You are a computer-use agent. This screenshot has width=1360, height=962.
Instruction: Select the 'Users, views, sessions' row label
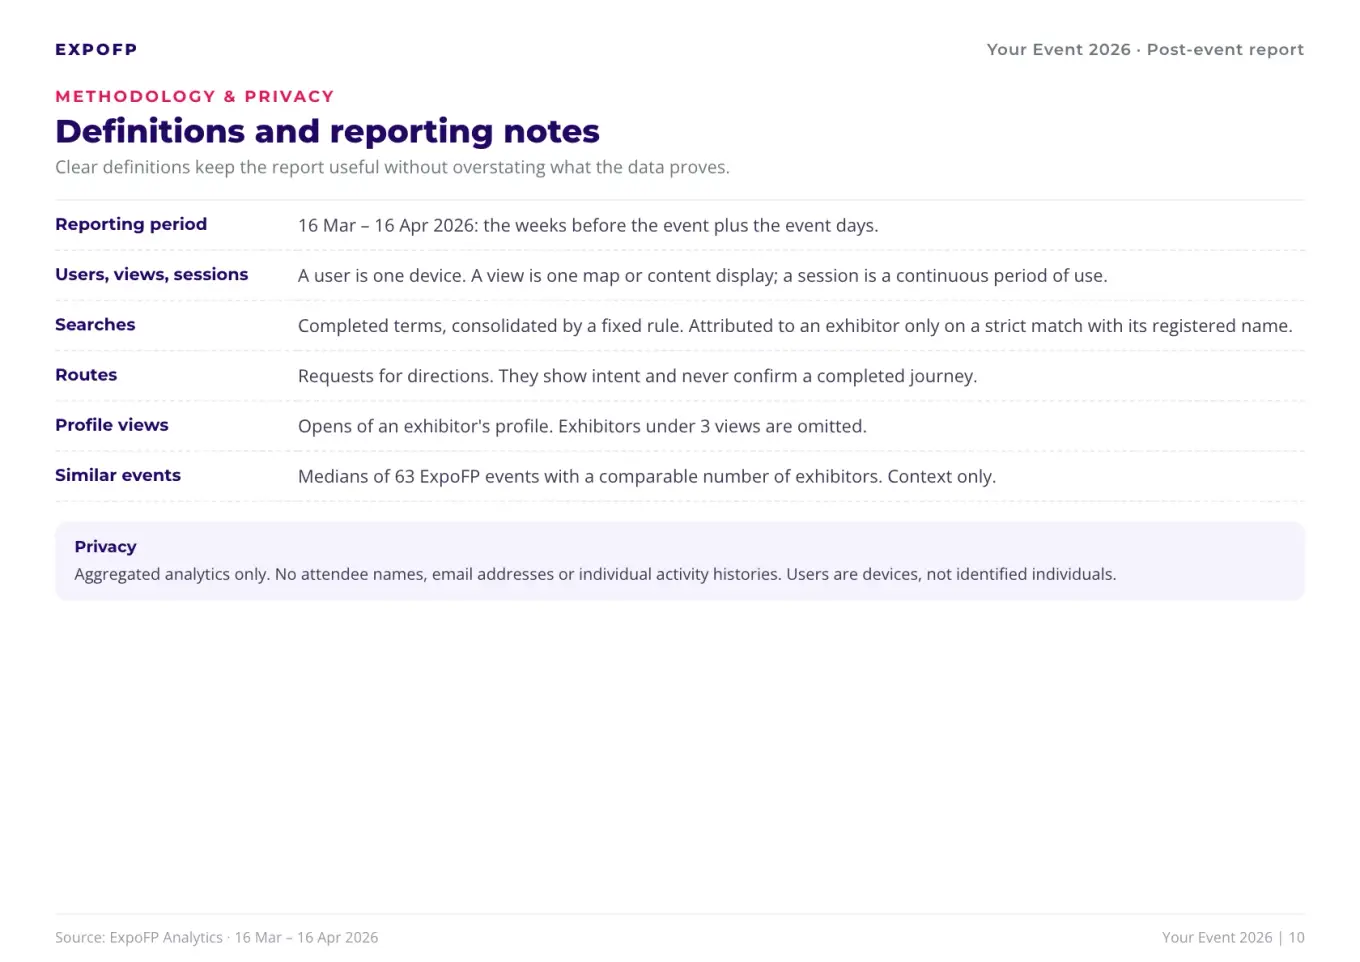pyautogui.click(x=152, y=274)
